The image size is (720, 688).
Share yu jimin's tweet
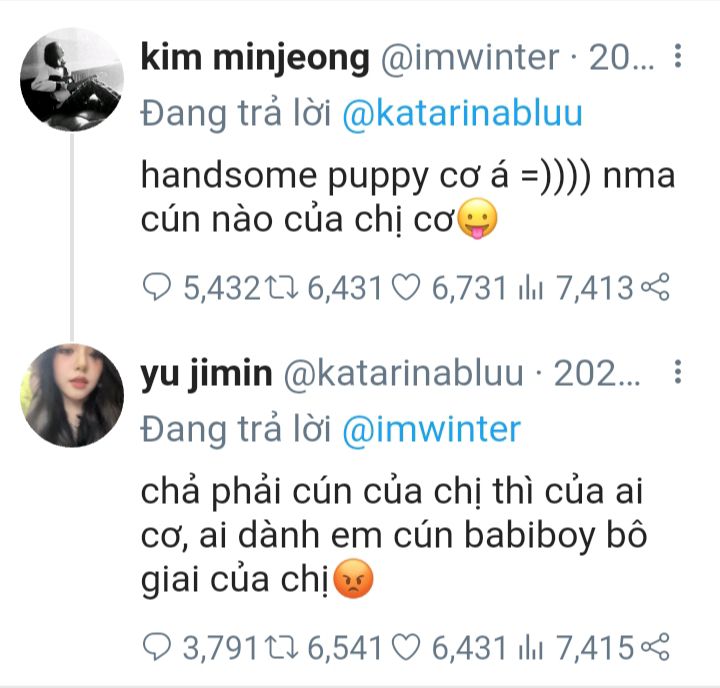click(x=655, y=648)
